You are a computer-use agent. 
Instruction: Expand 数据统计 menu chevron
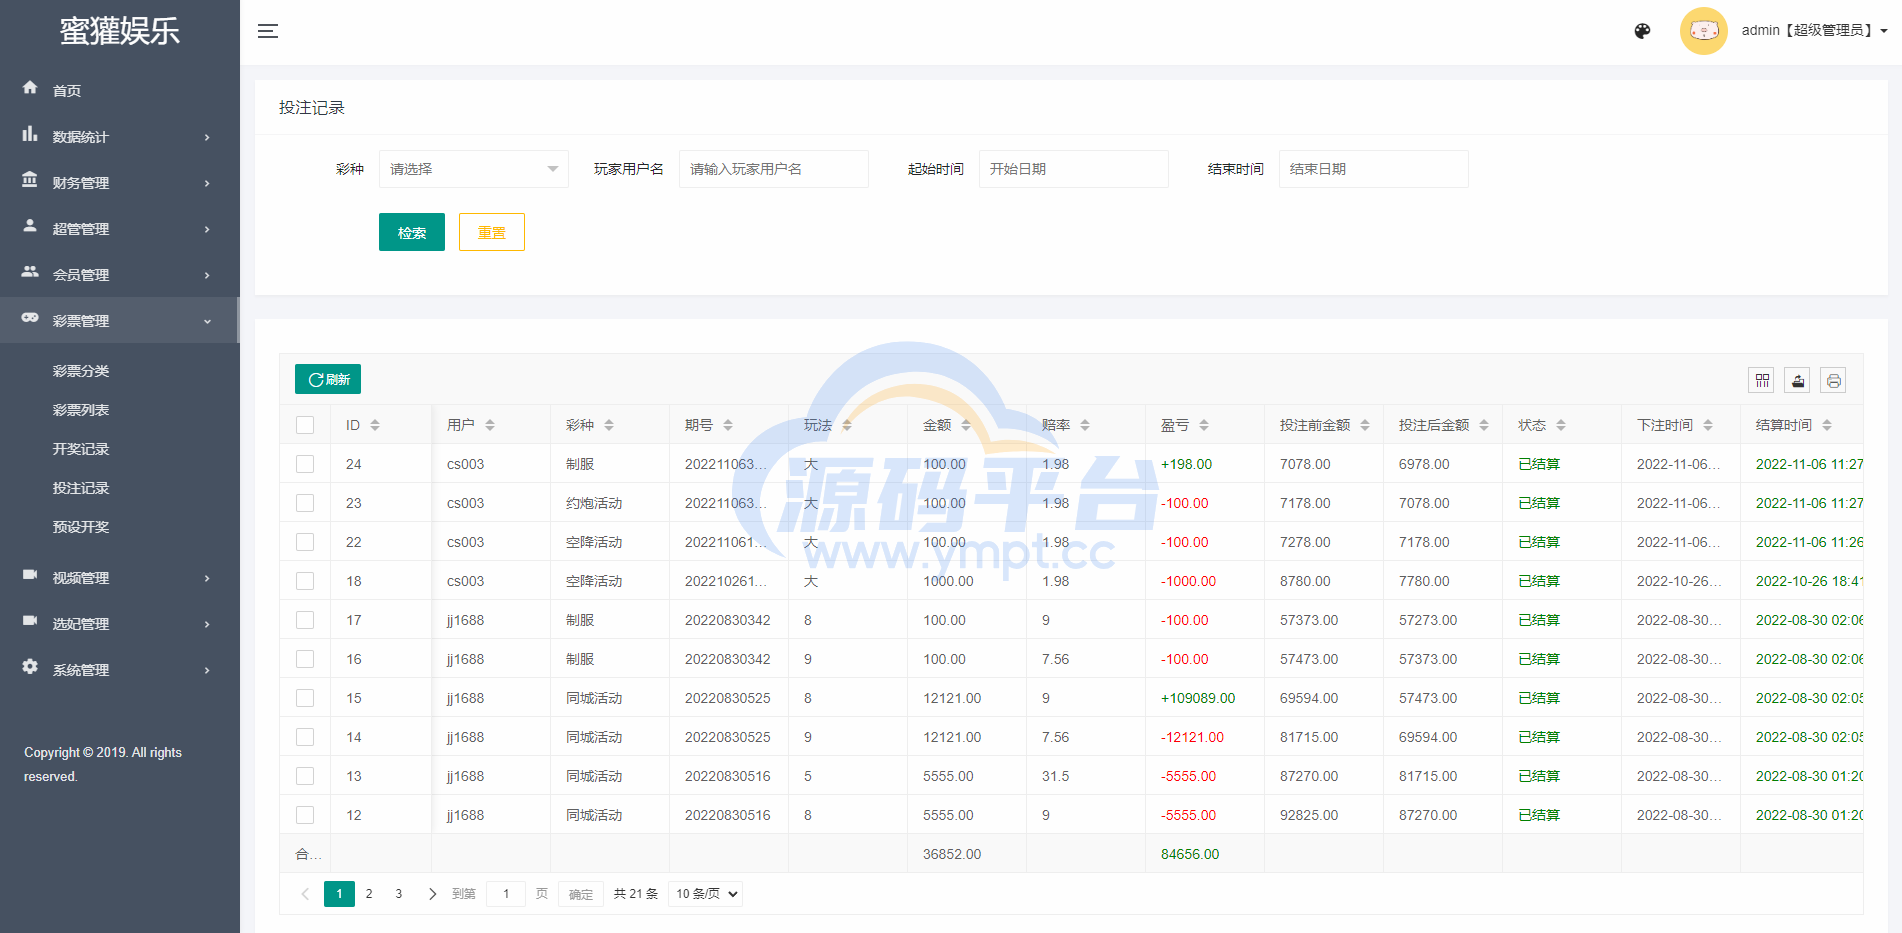(x=207, y=137)
